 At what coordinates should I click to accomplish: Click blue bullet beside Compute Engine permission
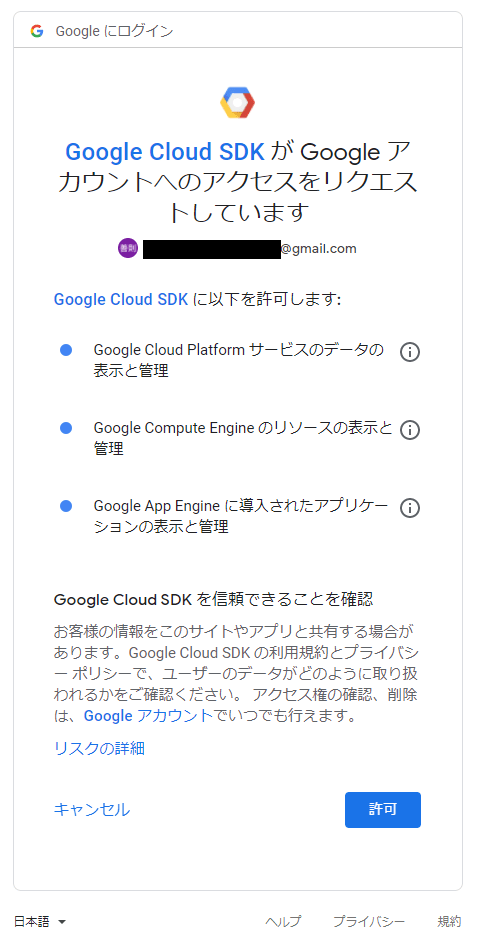pyautogui.click(x=66, y=428)
